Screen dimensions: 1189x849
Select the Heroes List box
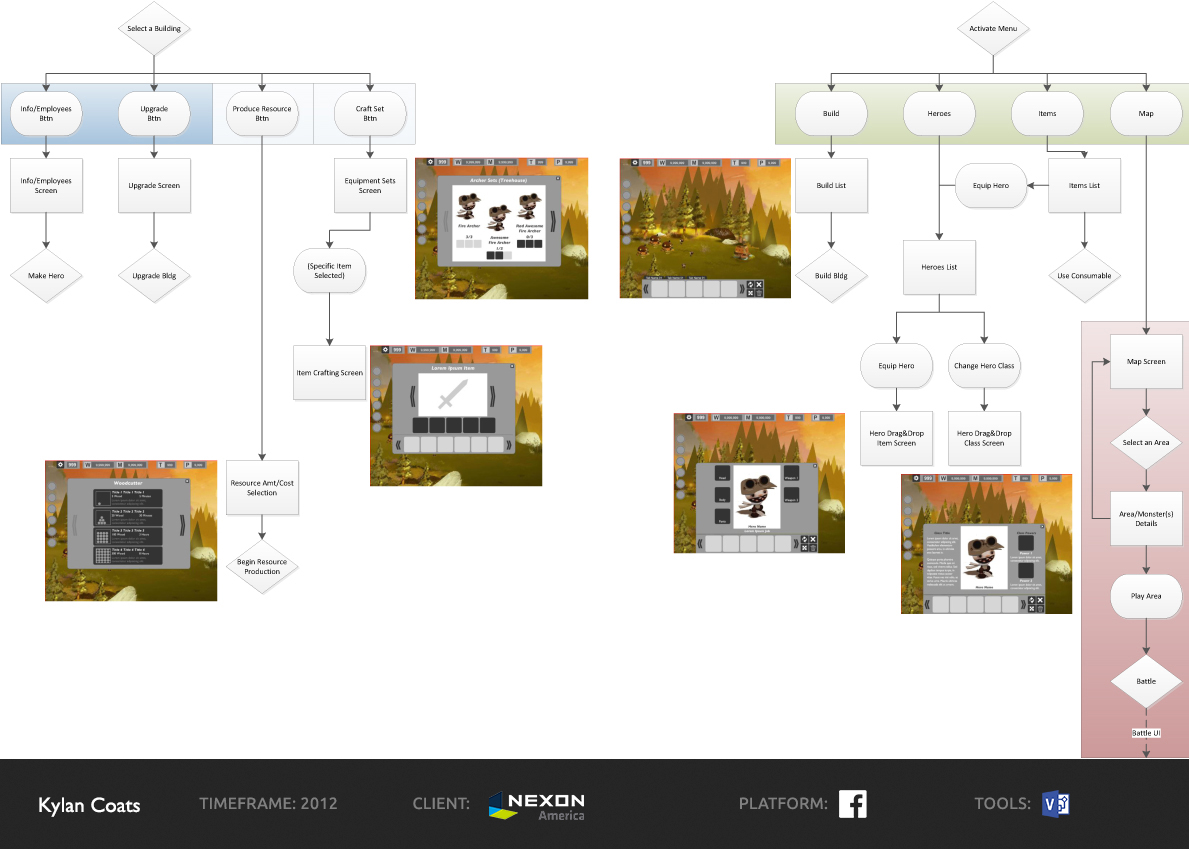click(939, 267)
